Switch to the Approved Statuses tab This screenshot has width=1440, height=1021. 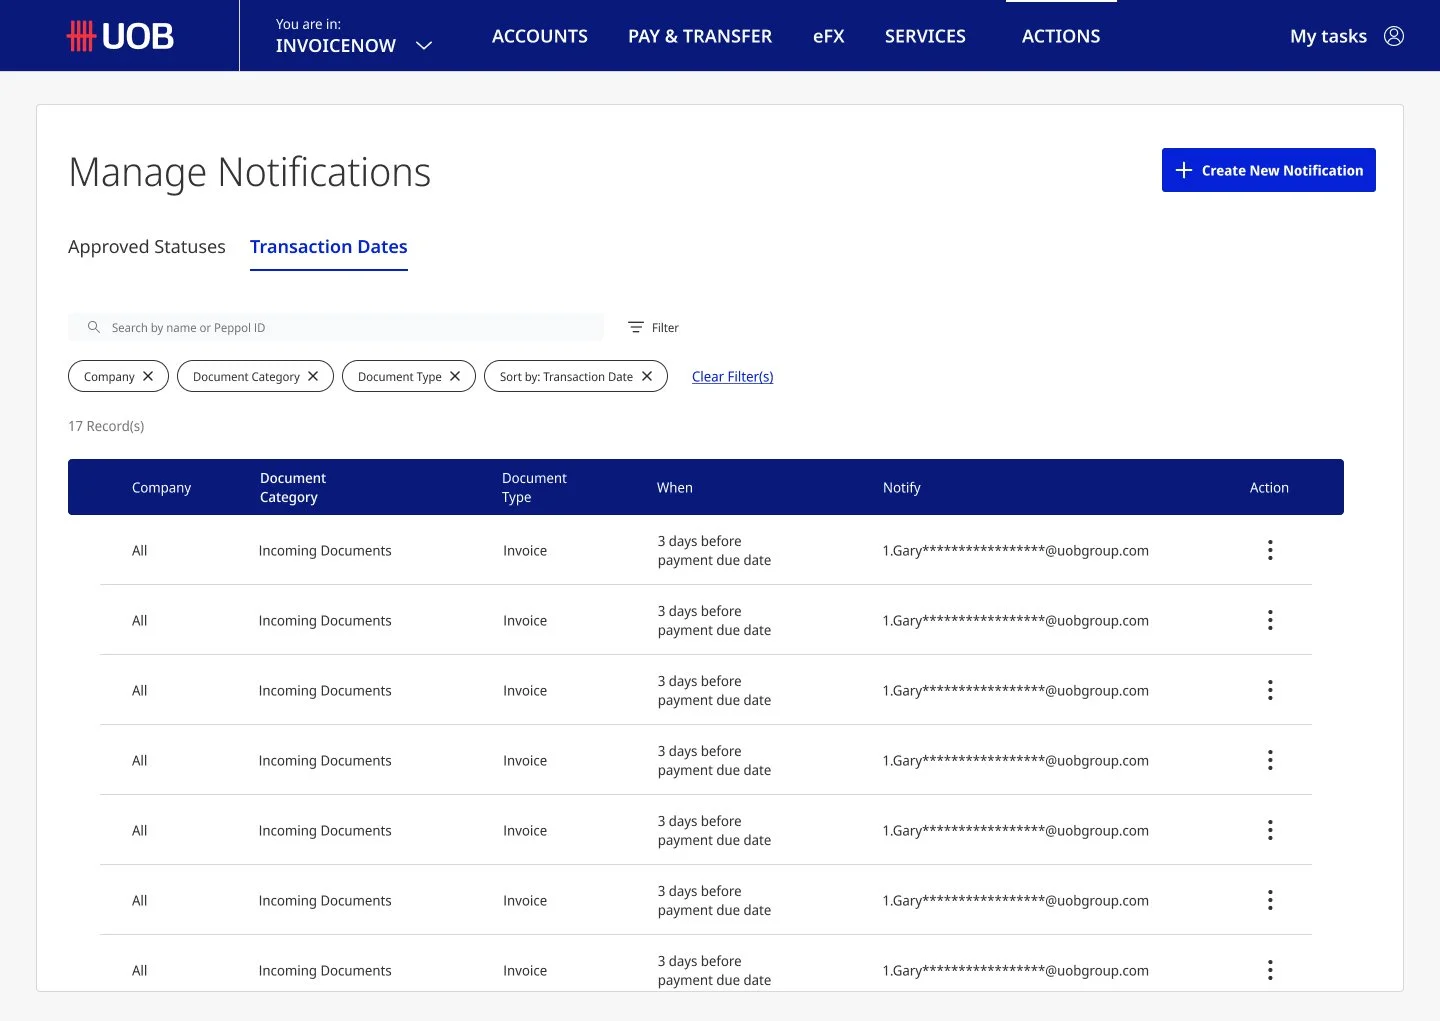pyautogui.click(x=147, y=246)
